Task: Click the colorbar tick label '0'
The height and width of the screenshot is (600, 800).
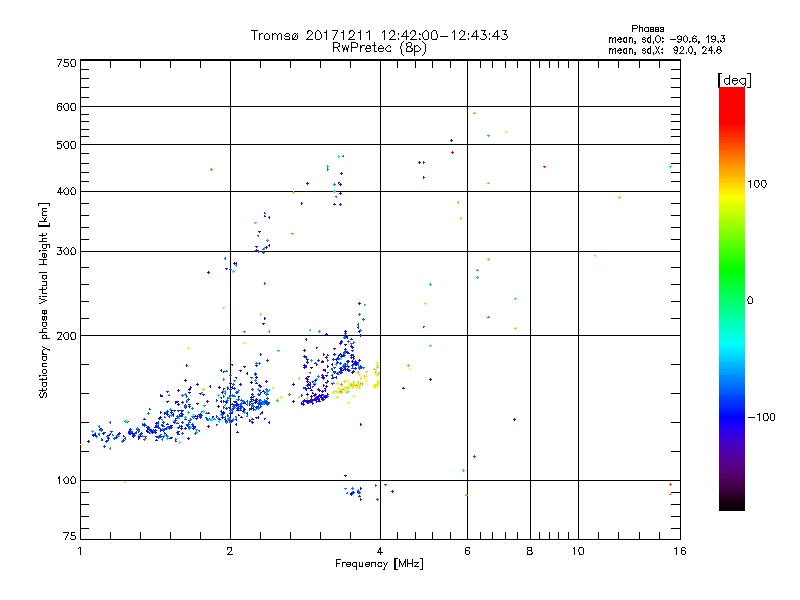Action: point(750,301)
